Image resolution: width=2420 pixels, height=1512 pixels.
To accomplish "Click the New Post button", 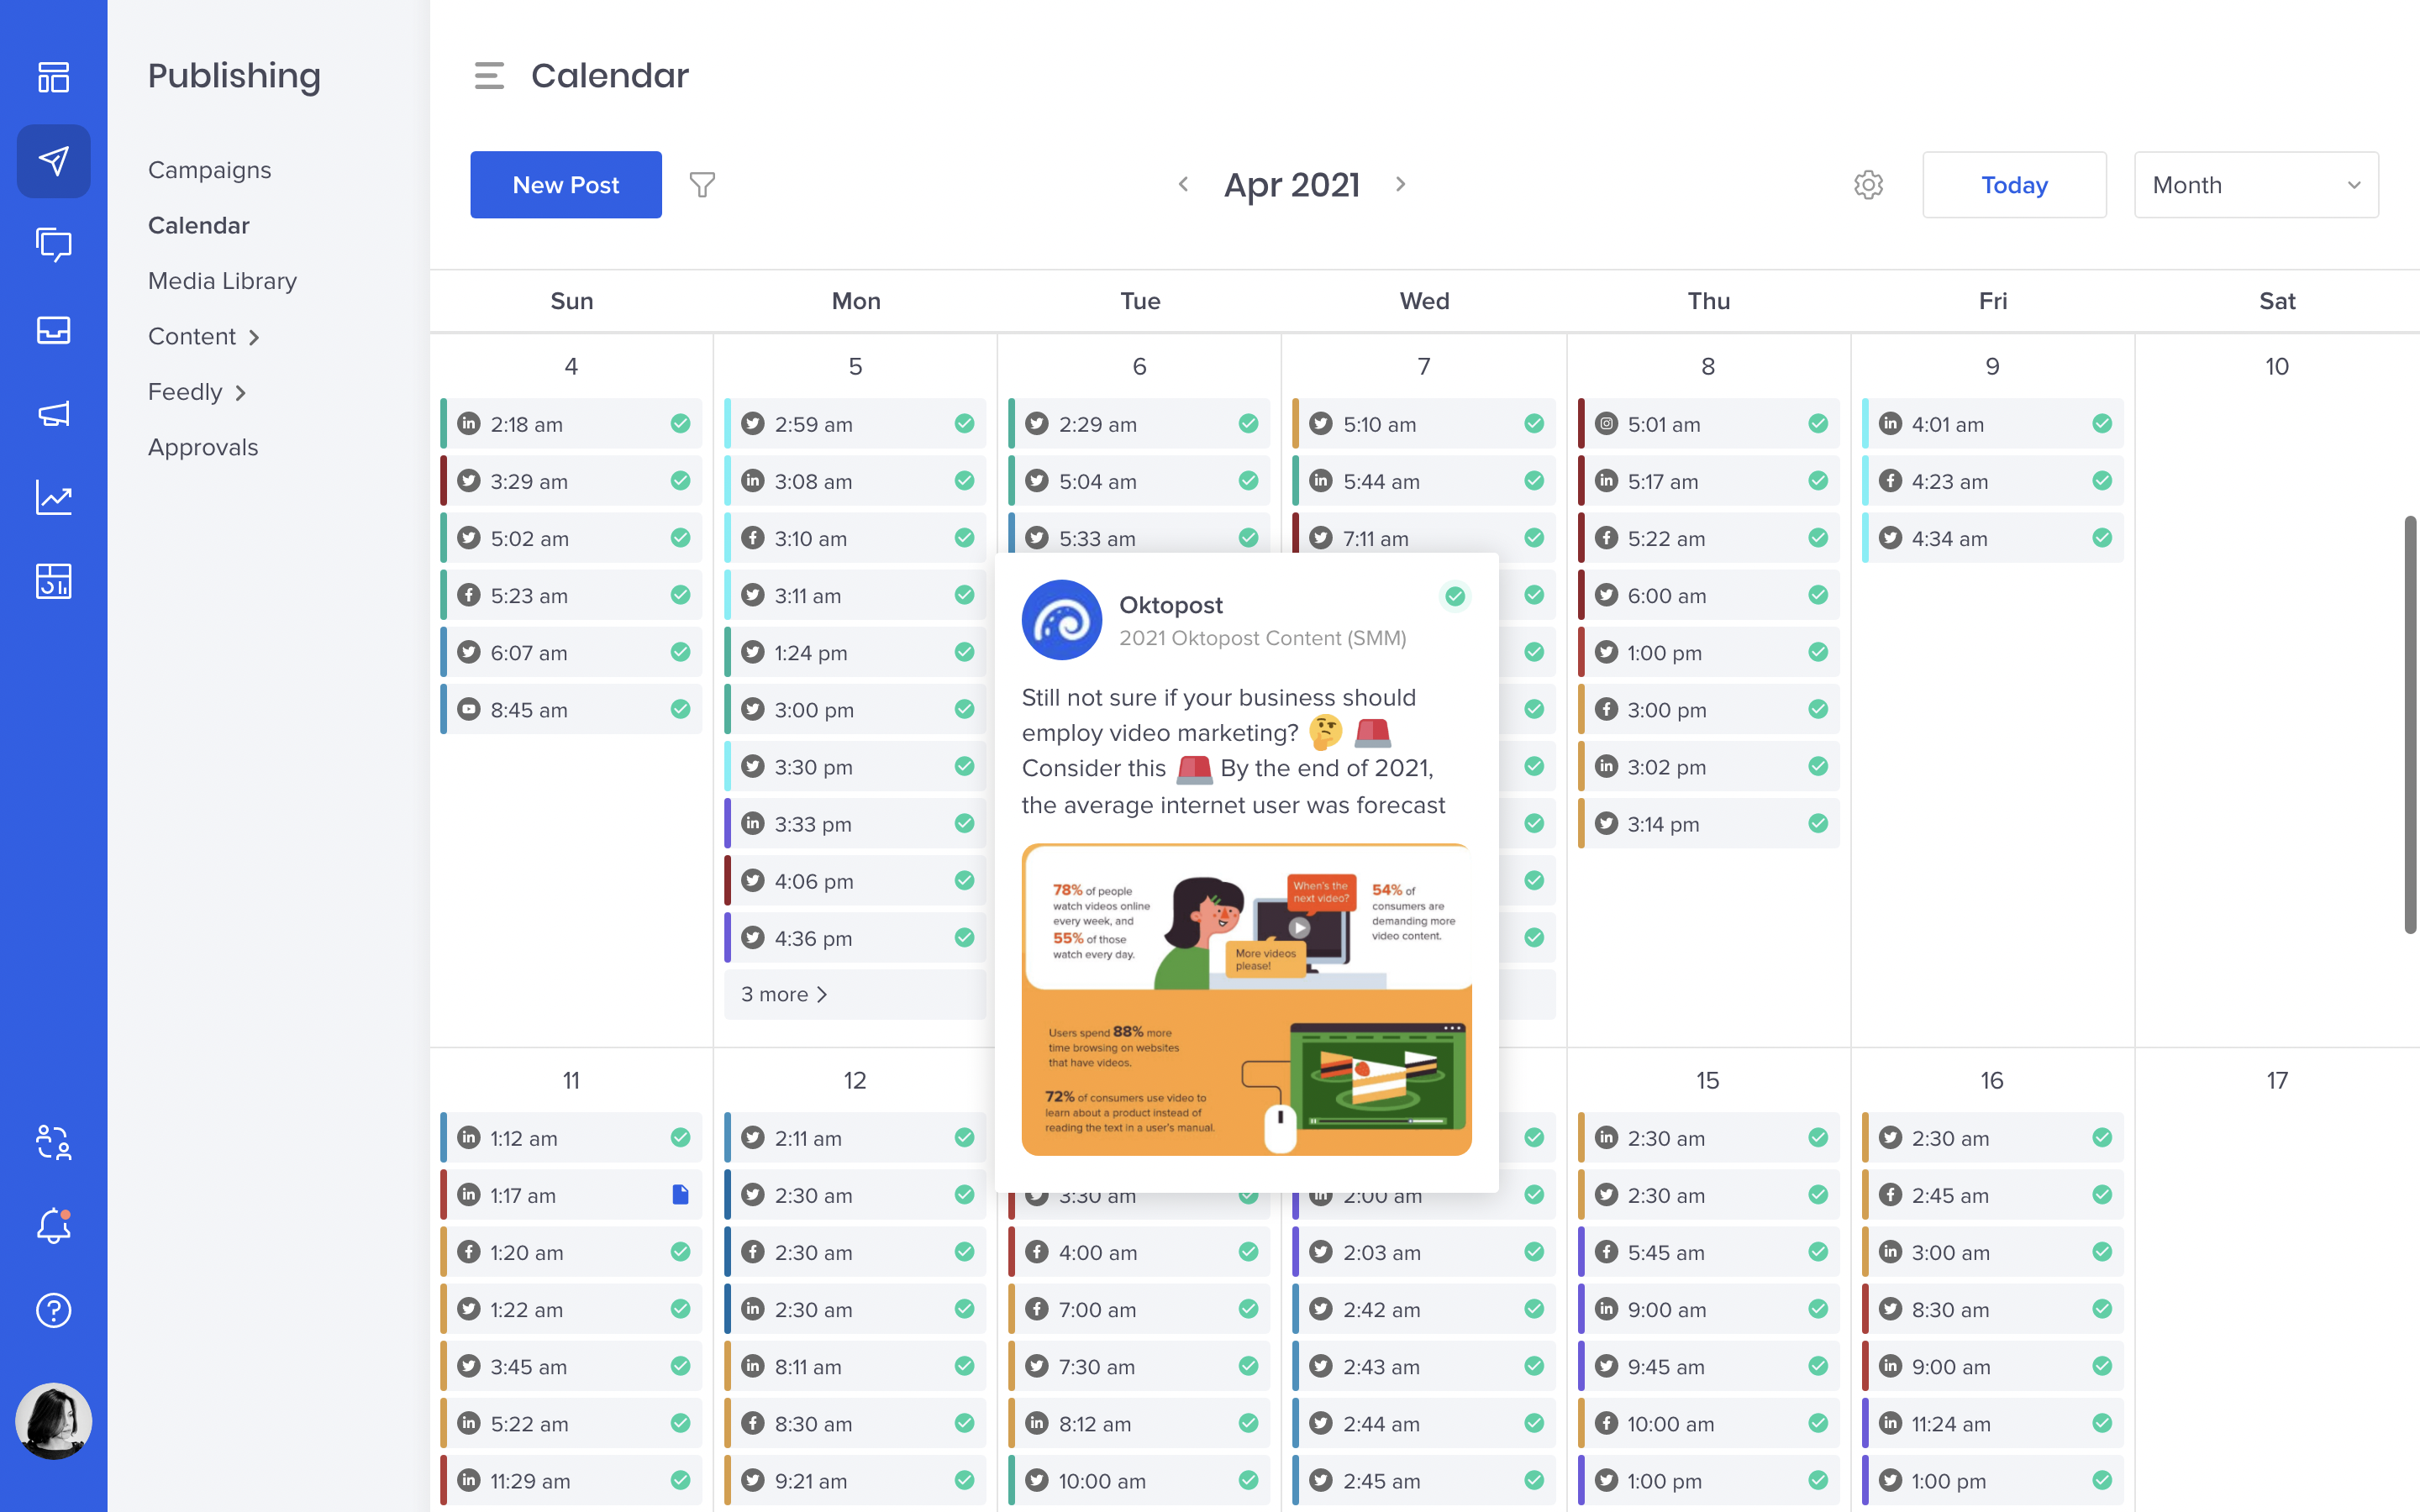I will 565,184.
